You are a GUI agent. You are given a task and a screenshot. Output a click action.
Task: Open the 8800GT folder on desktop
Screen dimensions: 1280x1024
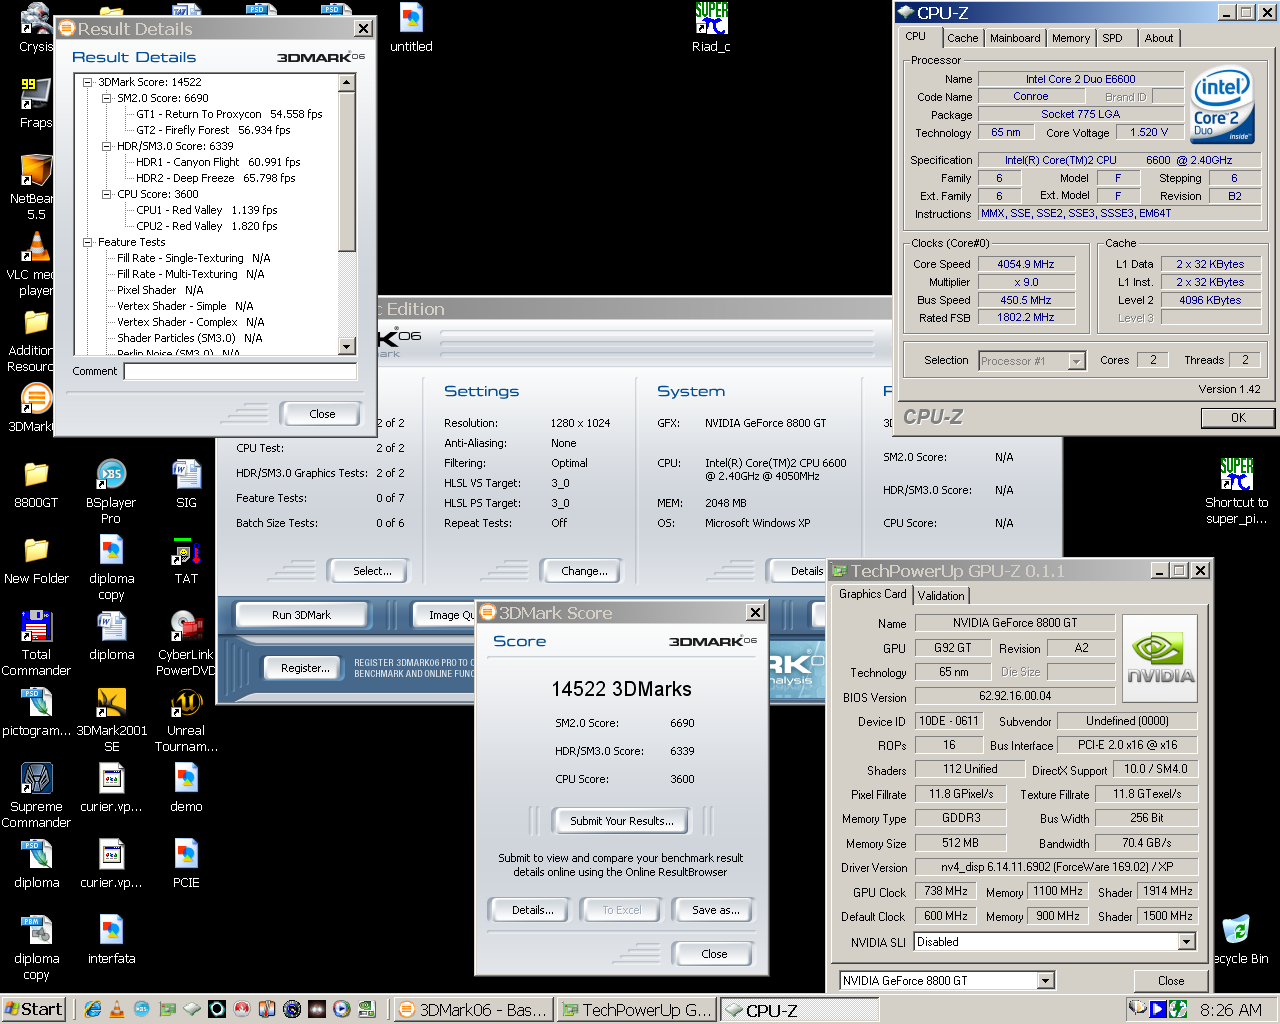point(36,483)
